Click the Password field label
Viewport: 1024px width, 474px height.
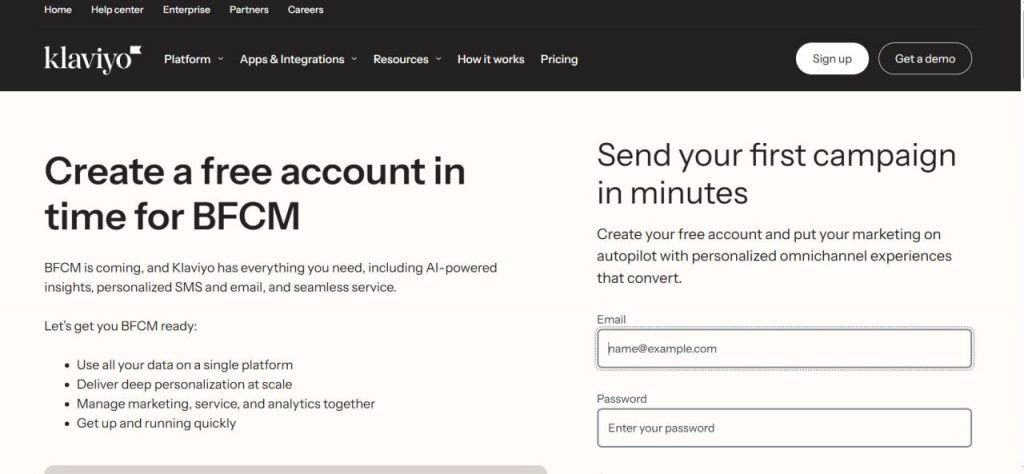click(x=621, y=399)
